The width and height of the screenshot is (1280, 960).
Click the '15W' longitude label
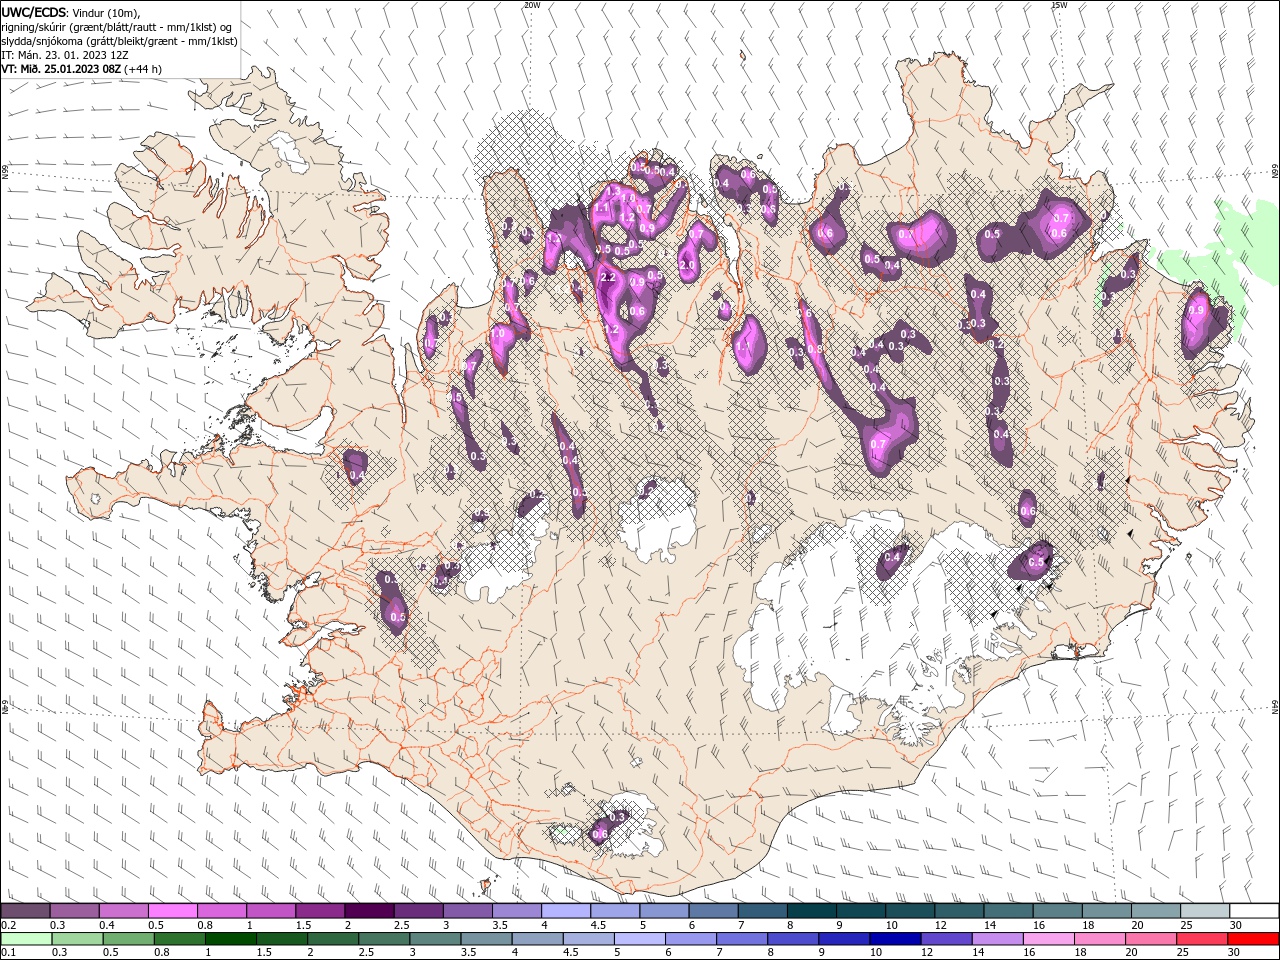[1059, 5]
